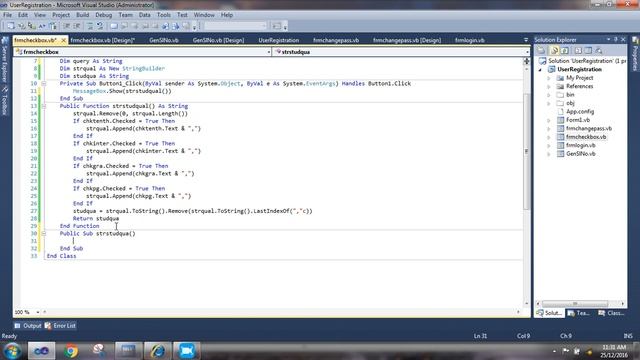Click the Increase Line Indent toolbar icon
The width and height of the screenshot is (640, 360).
76,26
